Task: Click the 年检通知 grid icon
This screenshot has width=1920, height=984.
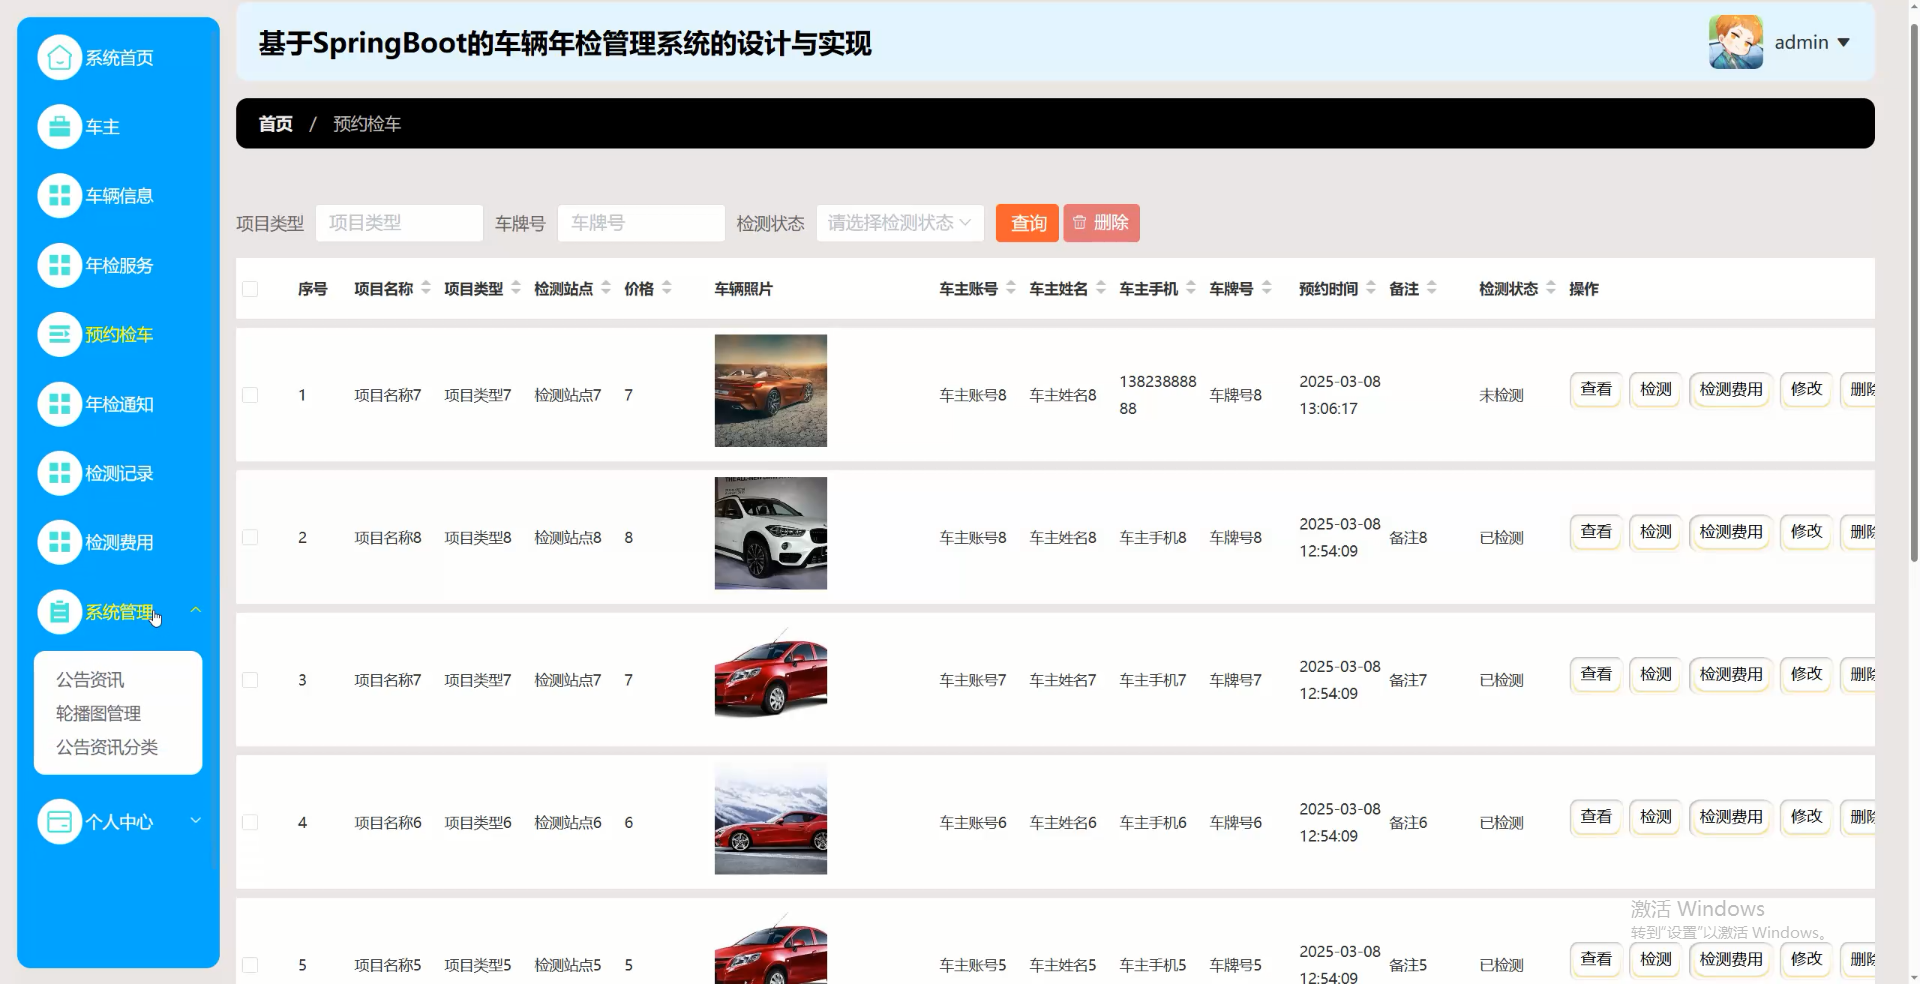Action: point(59,404)
